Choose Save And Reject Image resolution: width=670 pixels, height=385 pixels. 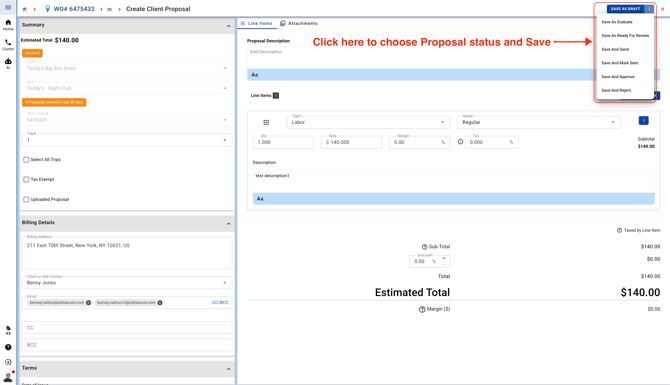616,90
